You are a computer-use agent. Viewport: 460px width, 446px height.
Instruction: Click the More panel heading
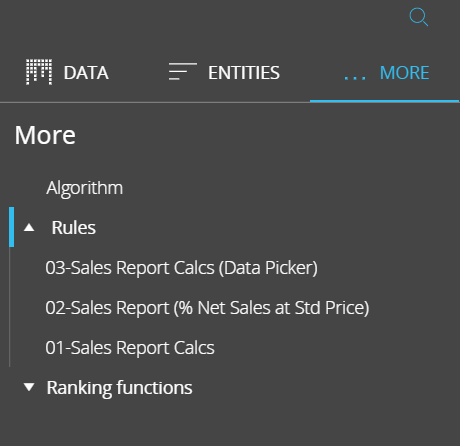point(45,135)
